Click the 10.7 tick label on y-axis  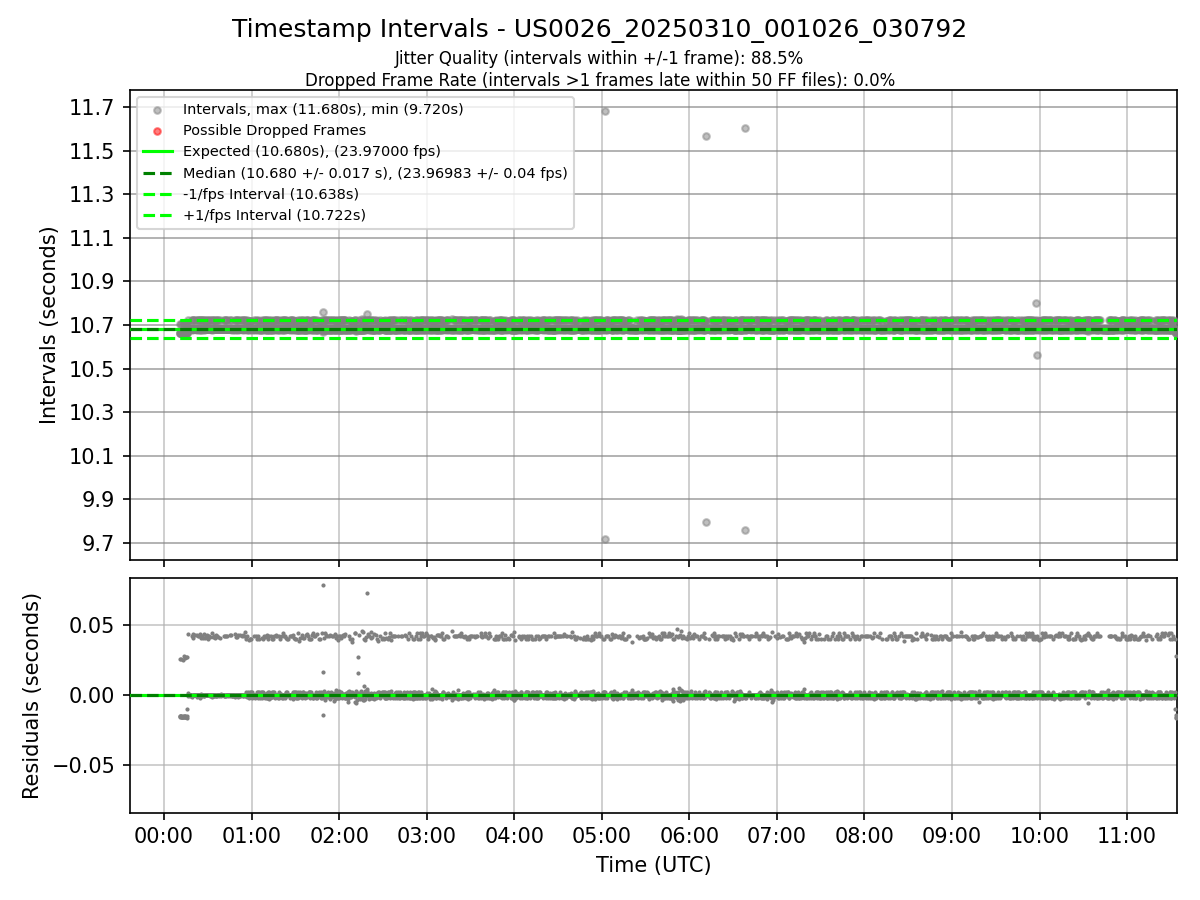93,326
